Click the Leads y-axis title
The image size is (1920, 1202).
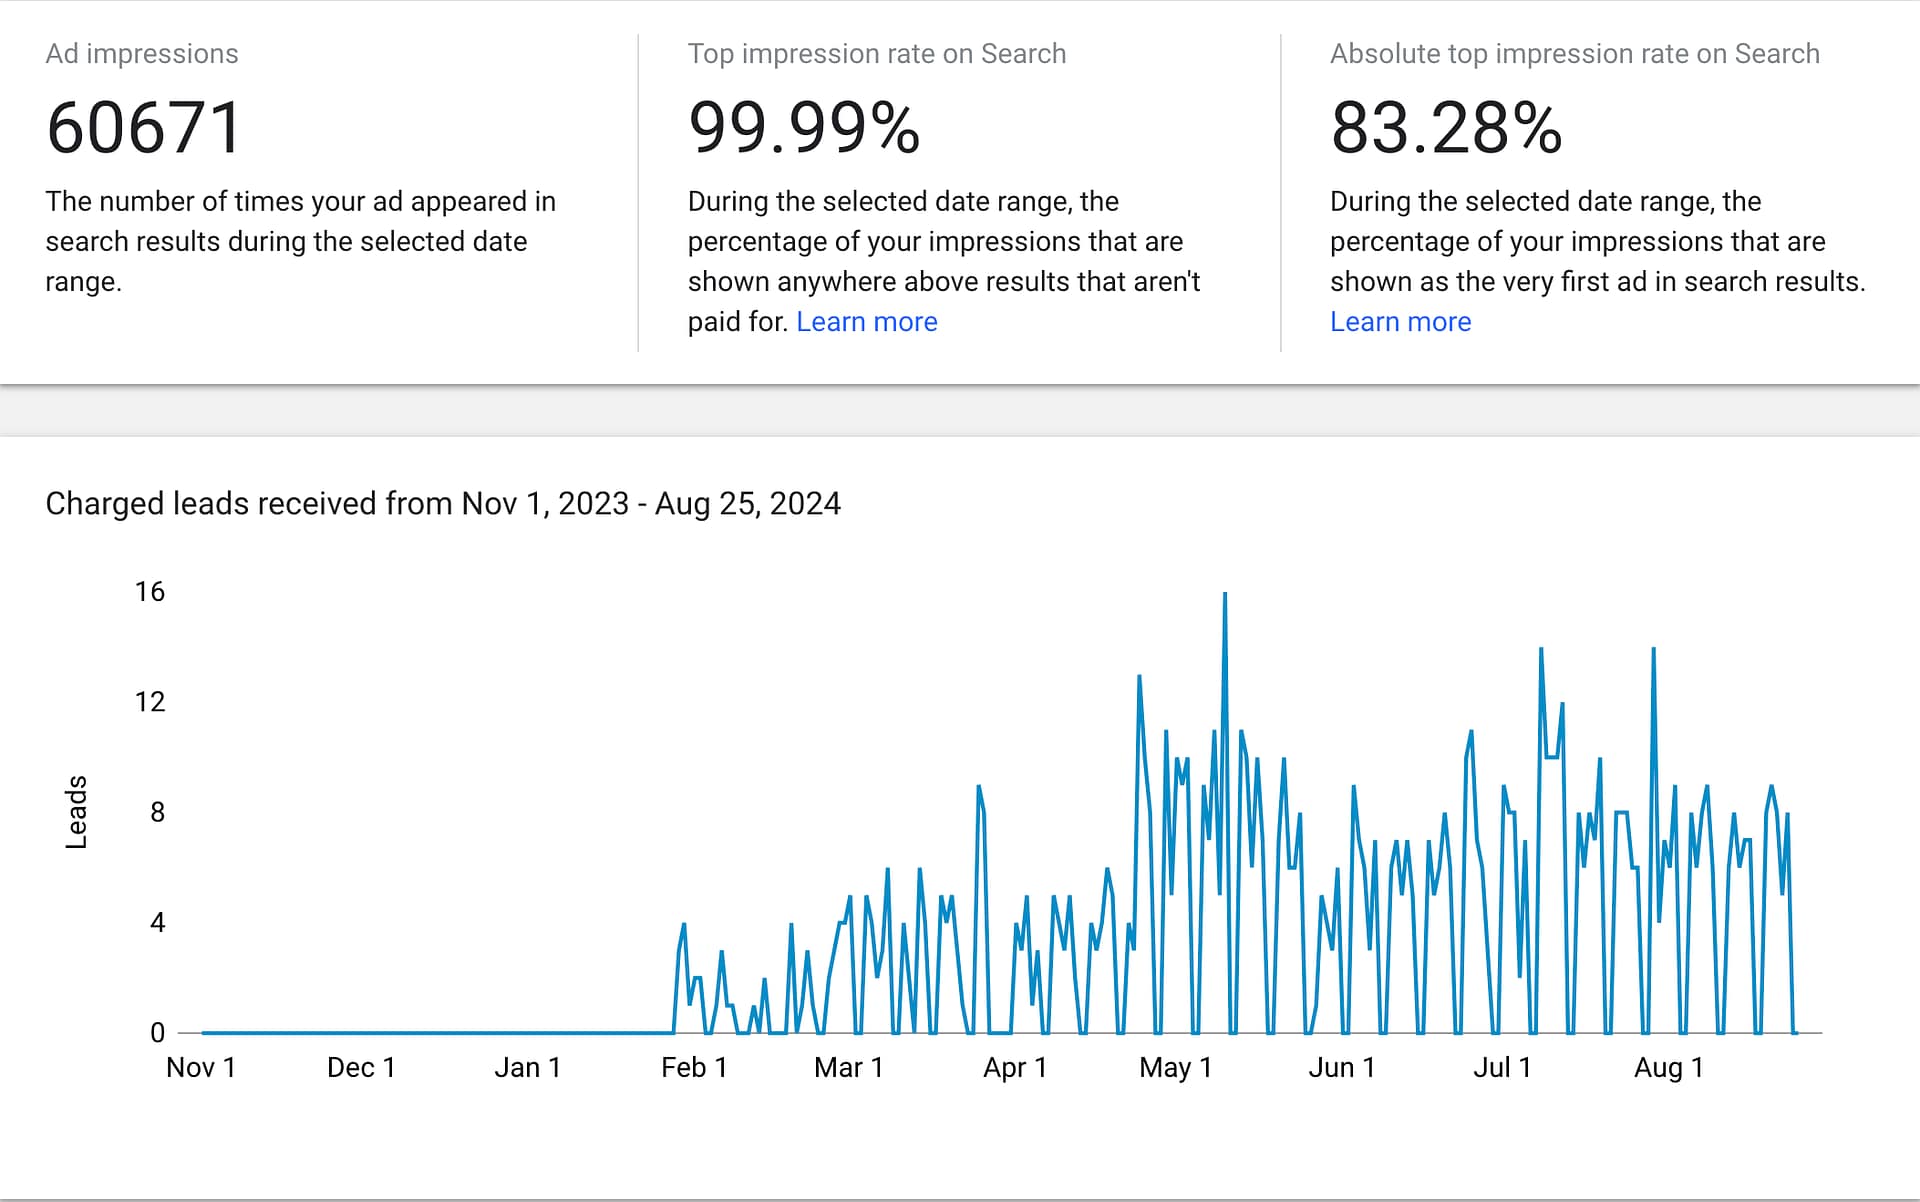click(x=76, y=812)
